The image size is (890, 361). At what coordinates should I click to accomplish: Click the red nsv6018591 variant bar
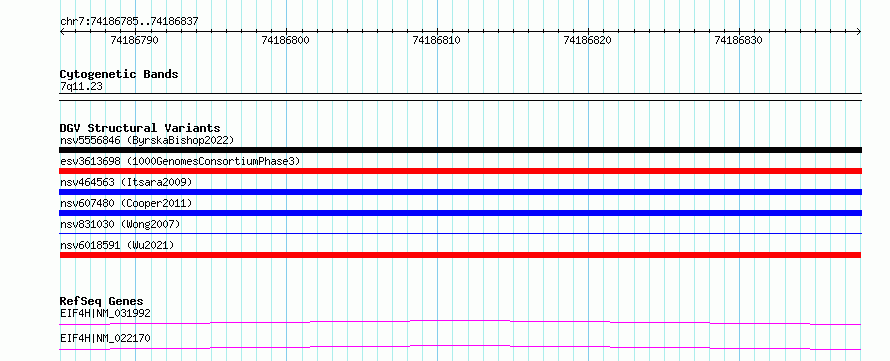coord(460,255)
